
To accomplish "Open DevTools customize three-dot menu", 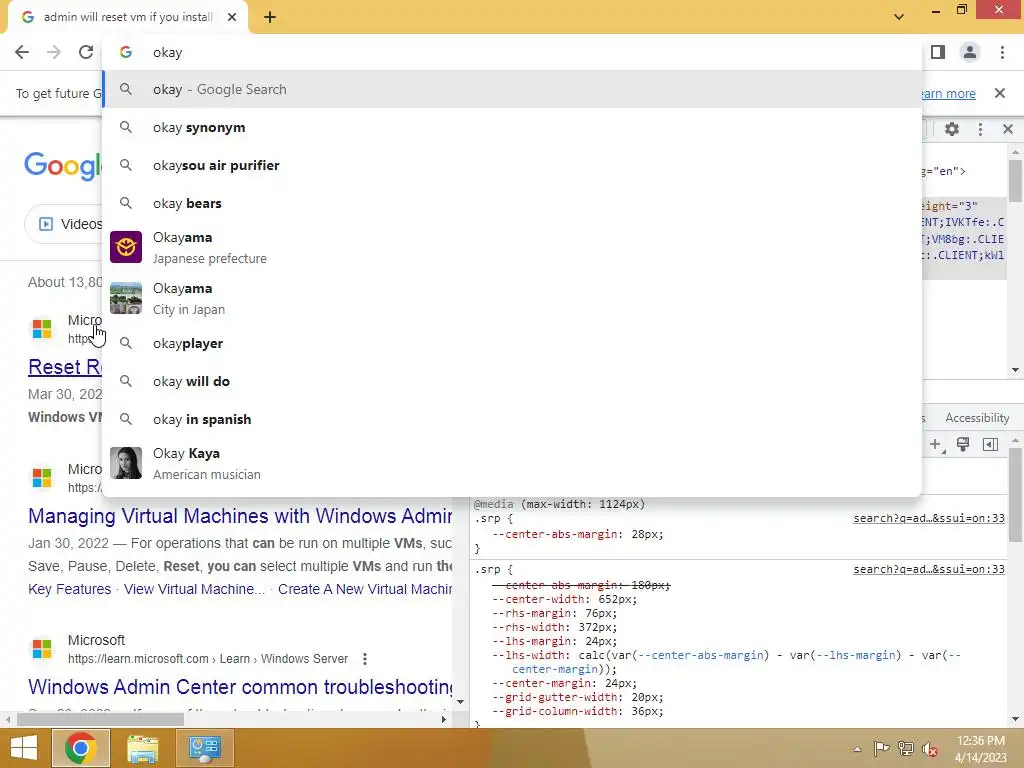I will pos(980,129).
